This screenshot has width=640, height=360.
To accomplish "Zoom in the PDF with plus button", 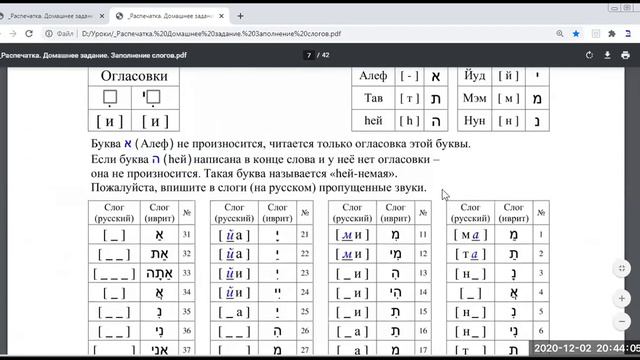I will point(622,298).
